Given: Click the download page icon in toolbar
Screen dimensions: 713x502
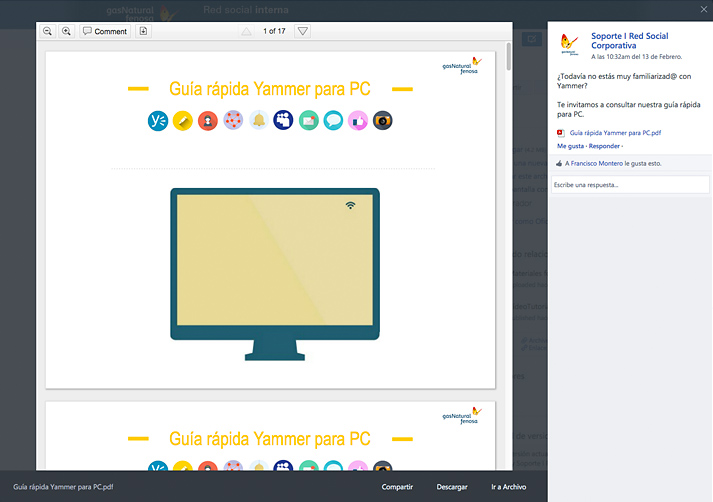Looking at the screenshot, I should click(x=143, y=31).
